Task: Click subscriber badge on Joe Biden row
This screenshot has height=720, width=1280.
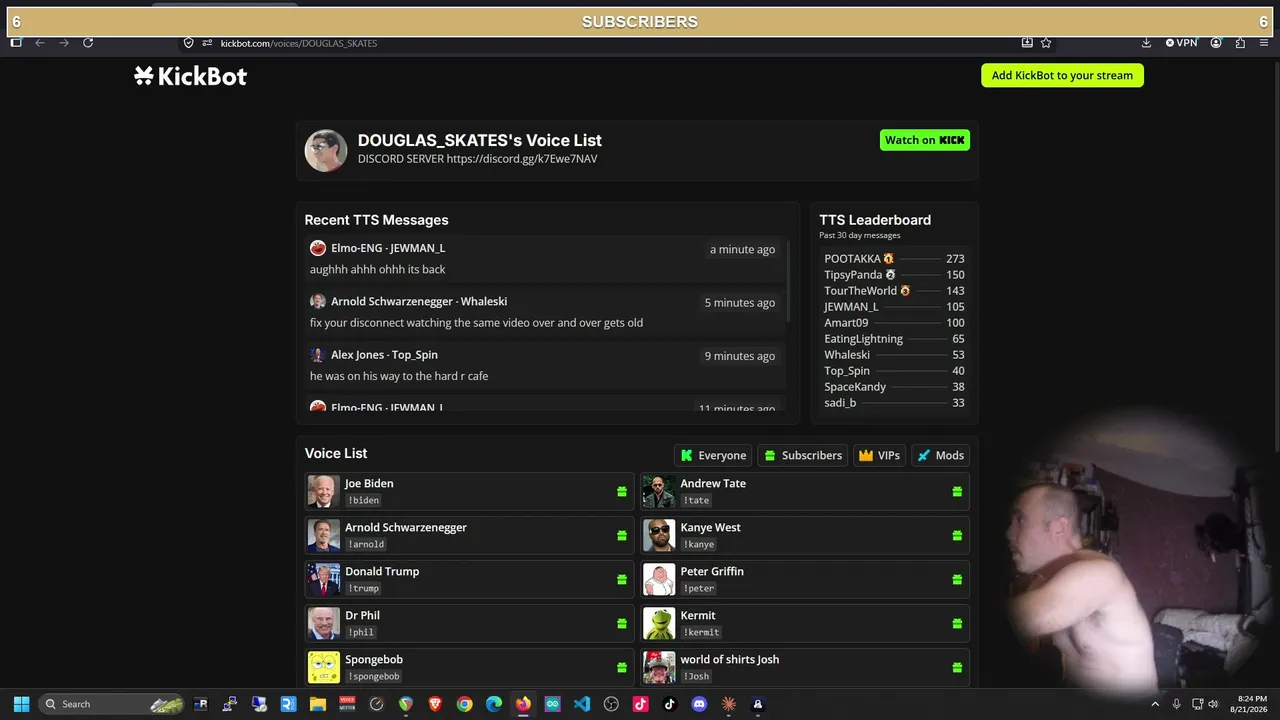Action: coord(622,492)
